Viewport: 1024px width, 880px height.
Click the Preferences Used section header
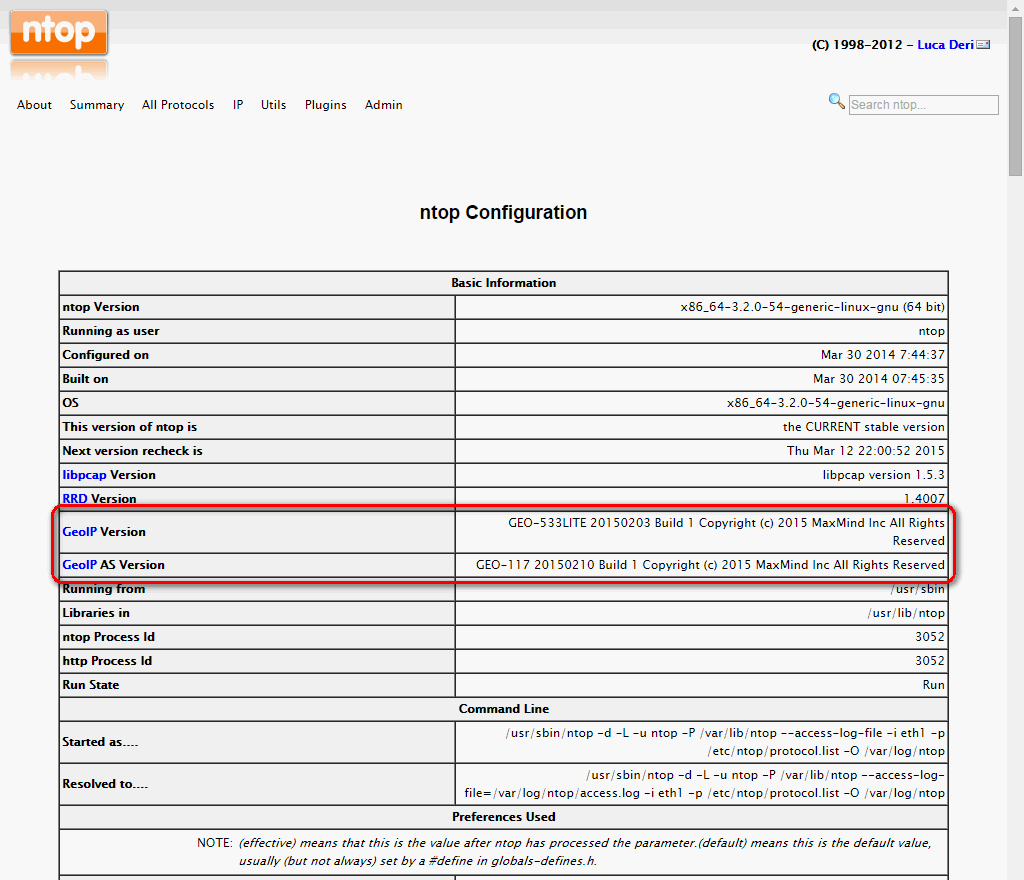pos(504,817)
